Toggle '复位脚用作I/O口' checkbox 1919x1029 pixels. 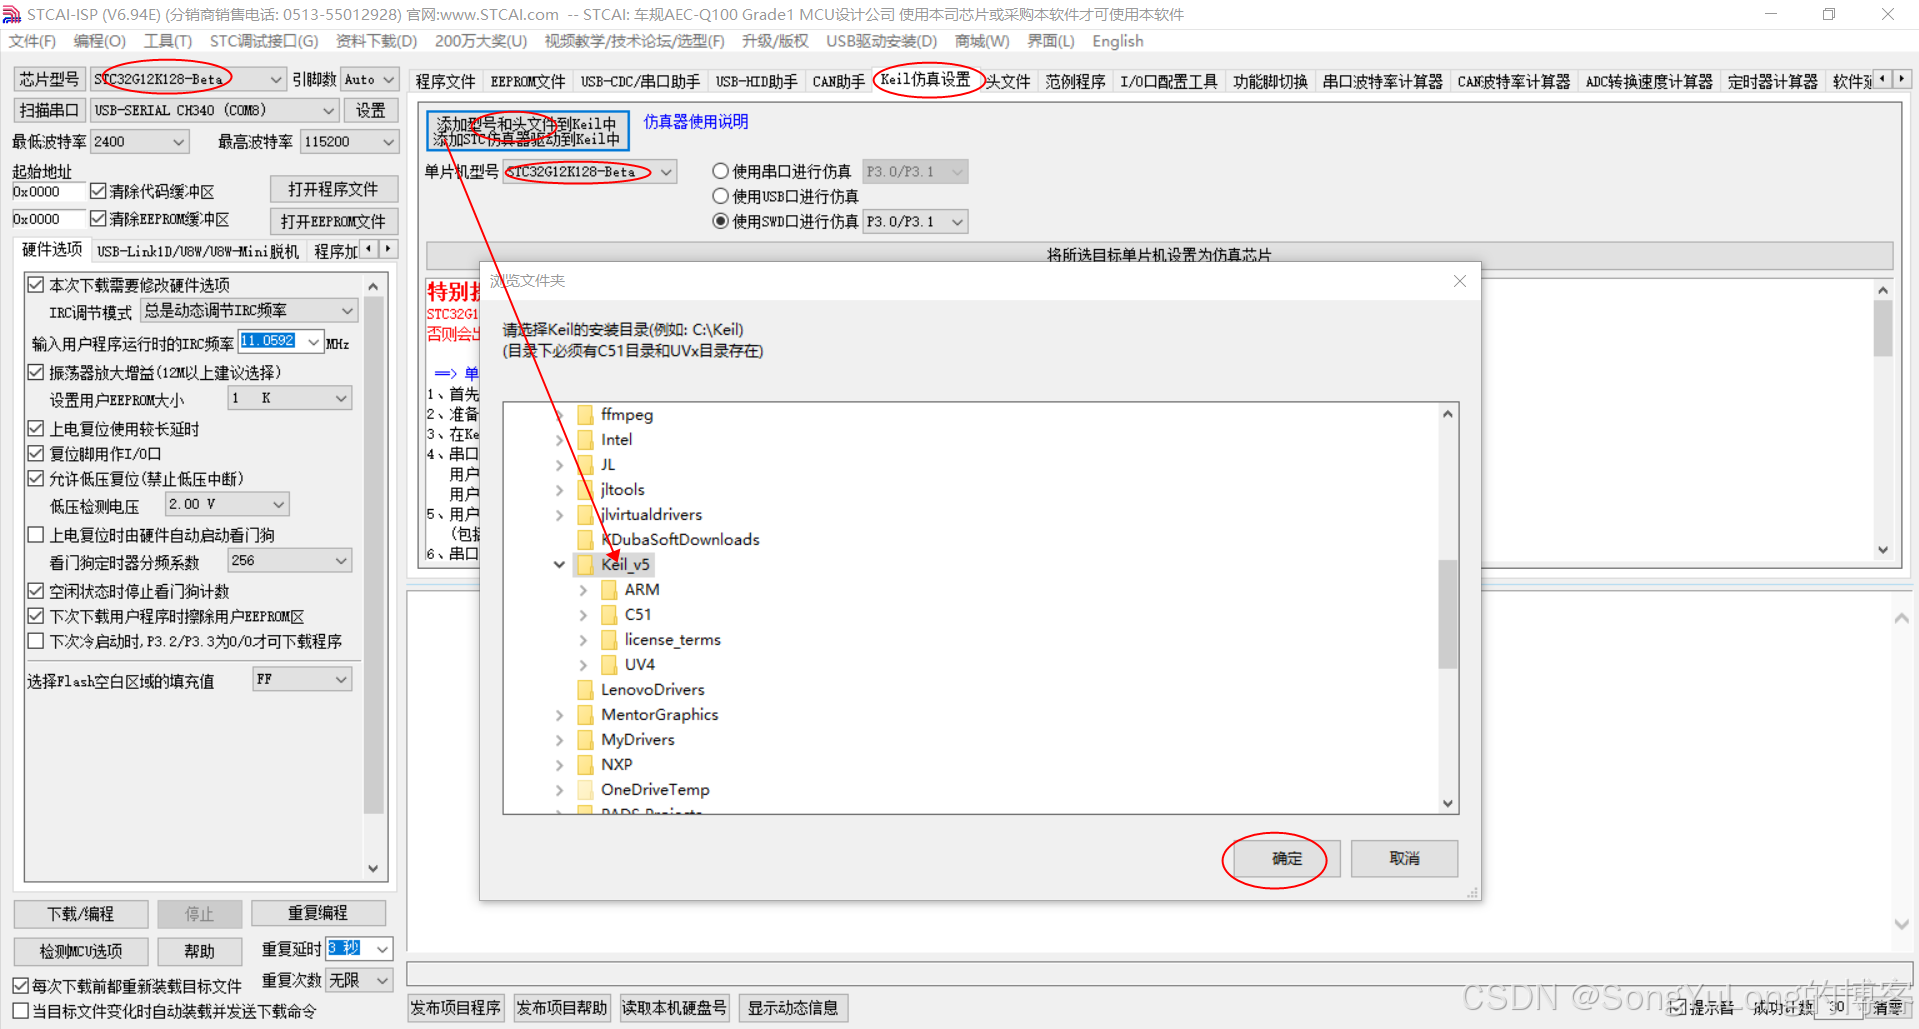tap(36, 453)
